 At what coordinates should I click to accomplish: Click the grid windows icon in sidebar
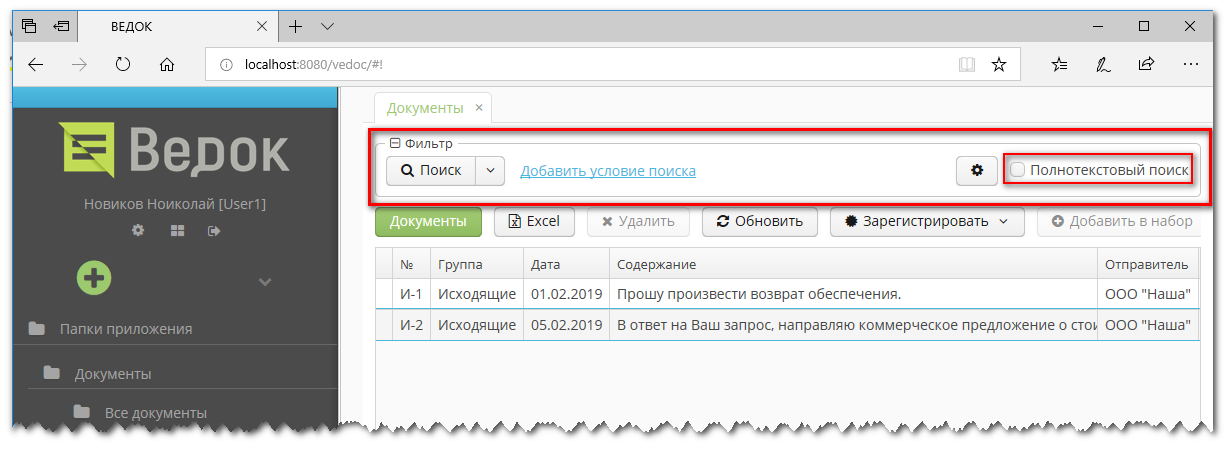tap(177, 231)
